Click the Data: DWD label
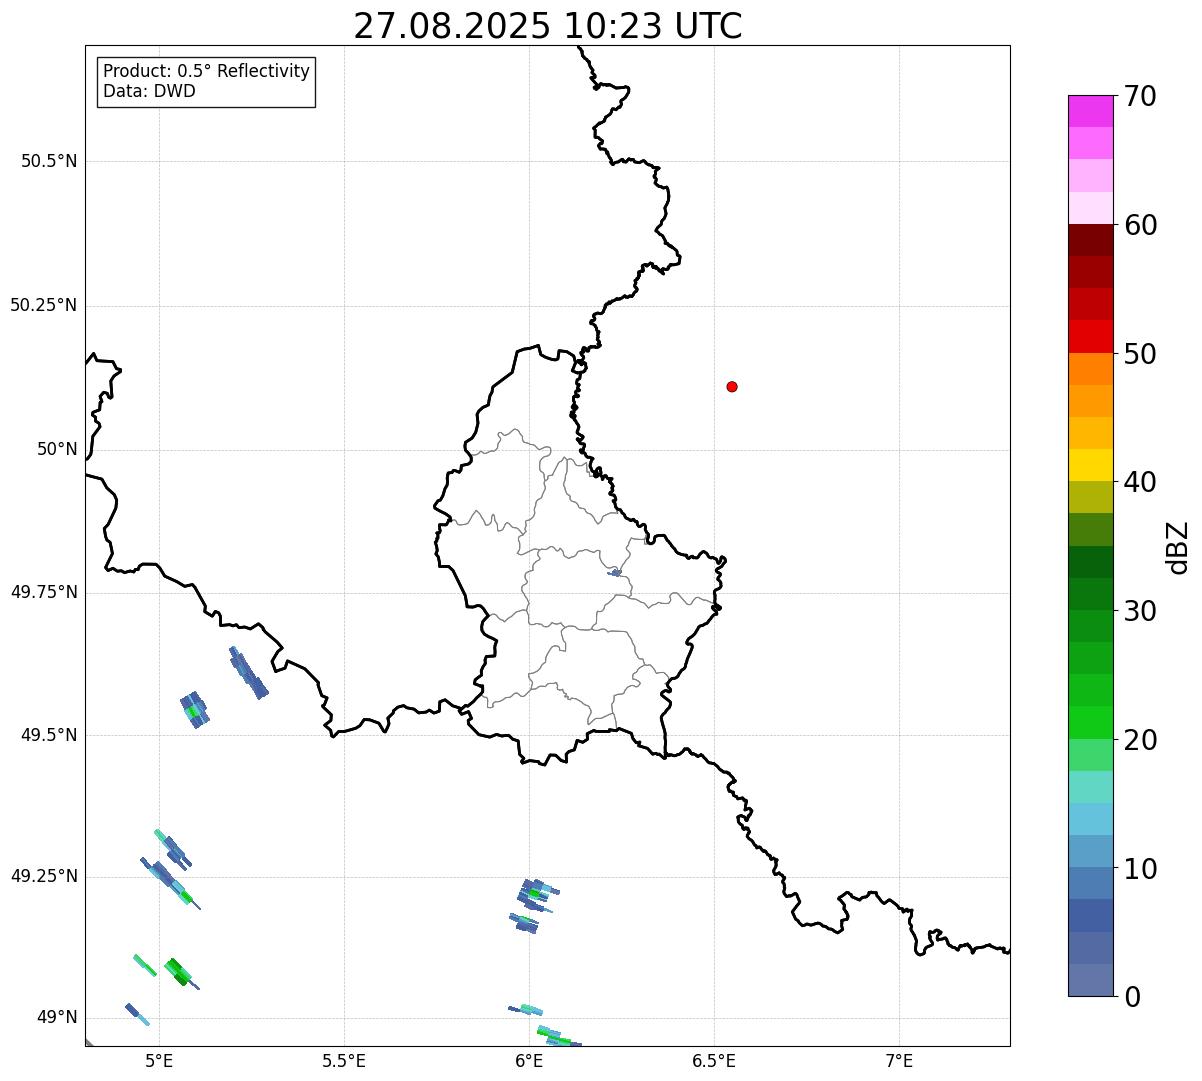 (149, 91)
